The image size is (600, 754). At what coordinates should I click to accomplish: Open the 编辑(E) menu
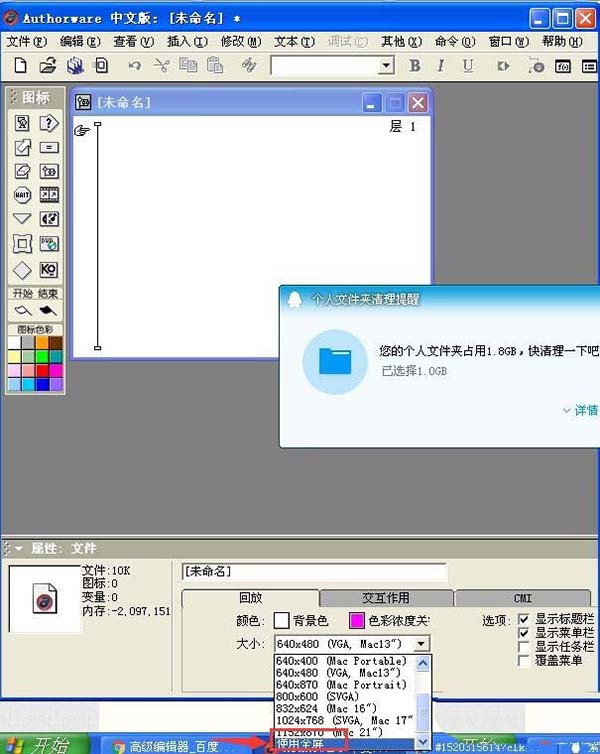[x=80, y=42]
